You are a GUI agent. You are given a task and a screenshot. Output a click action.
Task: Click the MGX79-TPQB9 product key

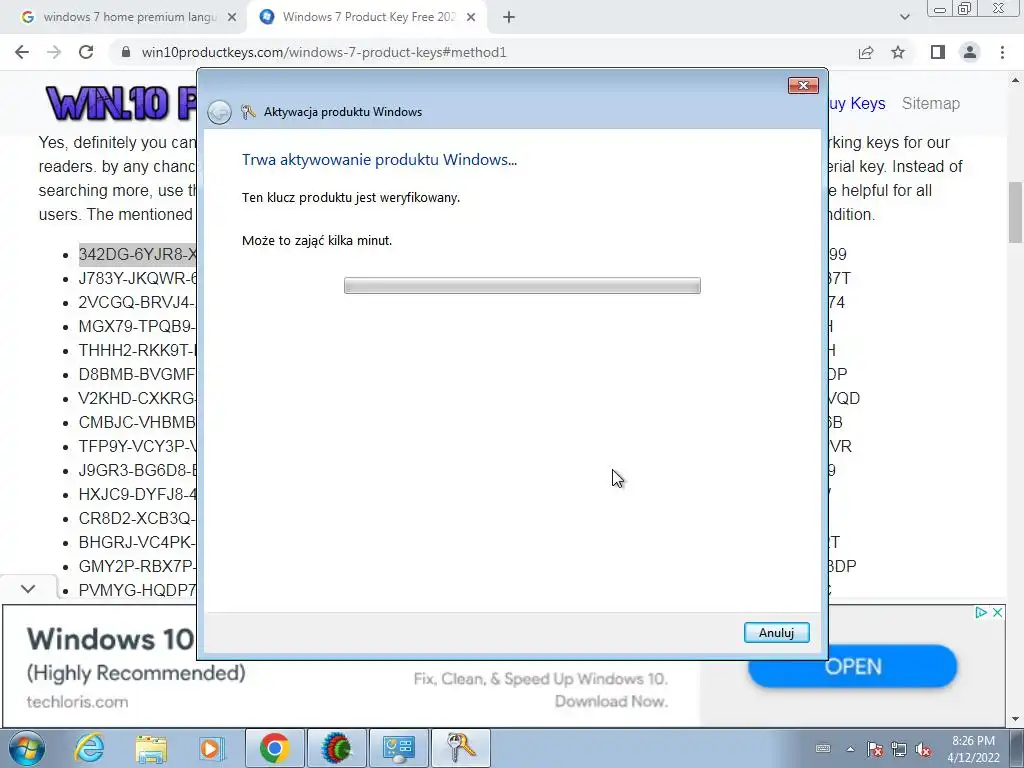[137, 326]
